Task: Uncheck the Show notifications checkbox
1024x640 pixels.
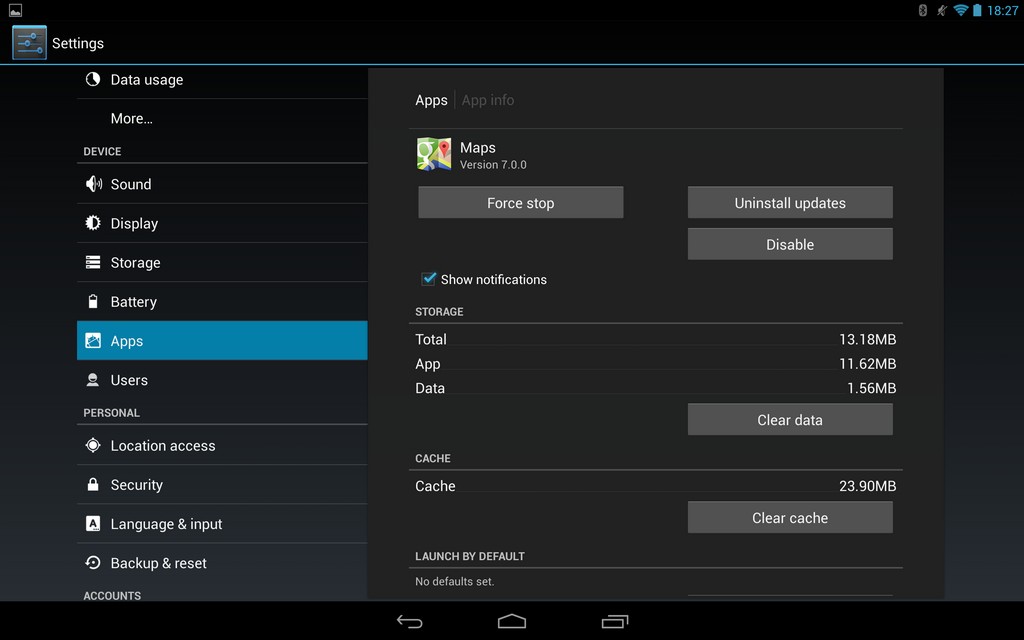Action: (429, 279)
